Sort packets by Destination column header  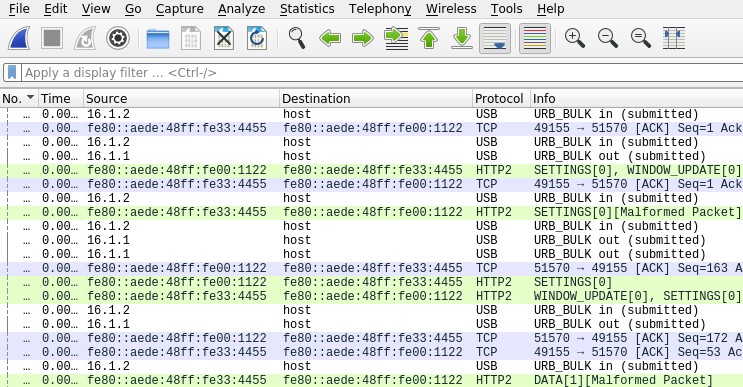click(x=376, y=99)
